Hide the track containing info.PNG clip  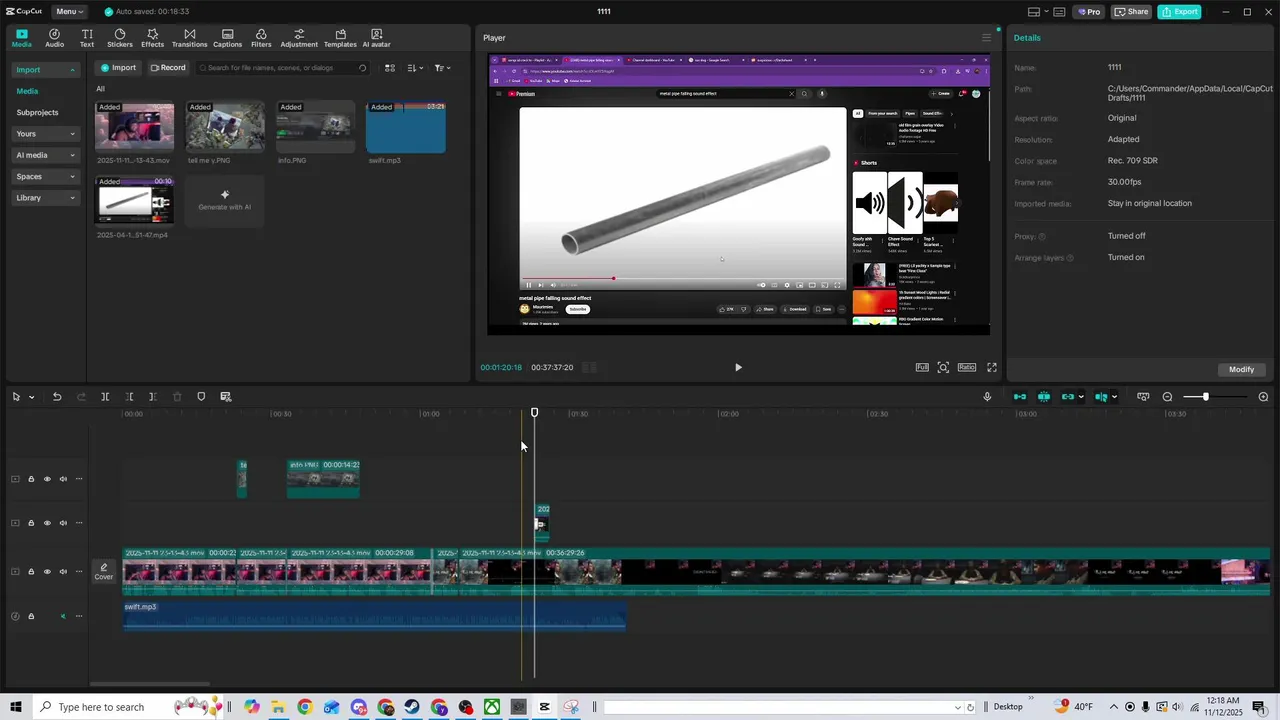pyautogui.click(x=47, y=479)
